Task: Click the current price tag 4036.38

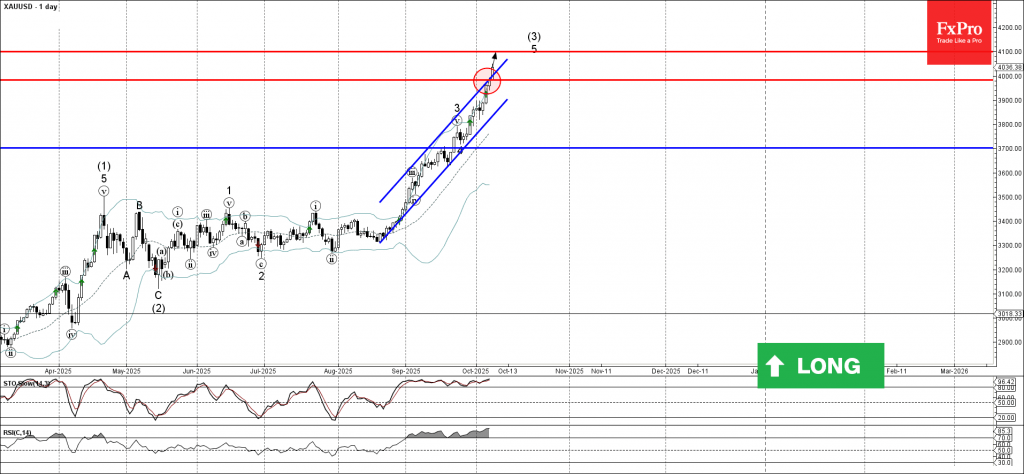Action: [1008, 67]
